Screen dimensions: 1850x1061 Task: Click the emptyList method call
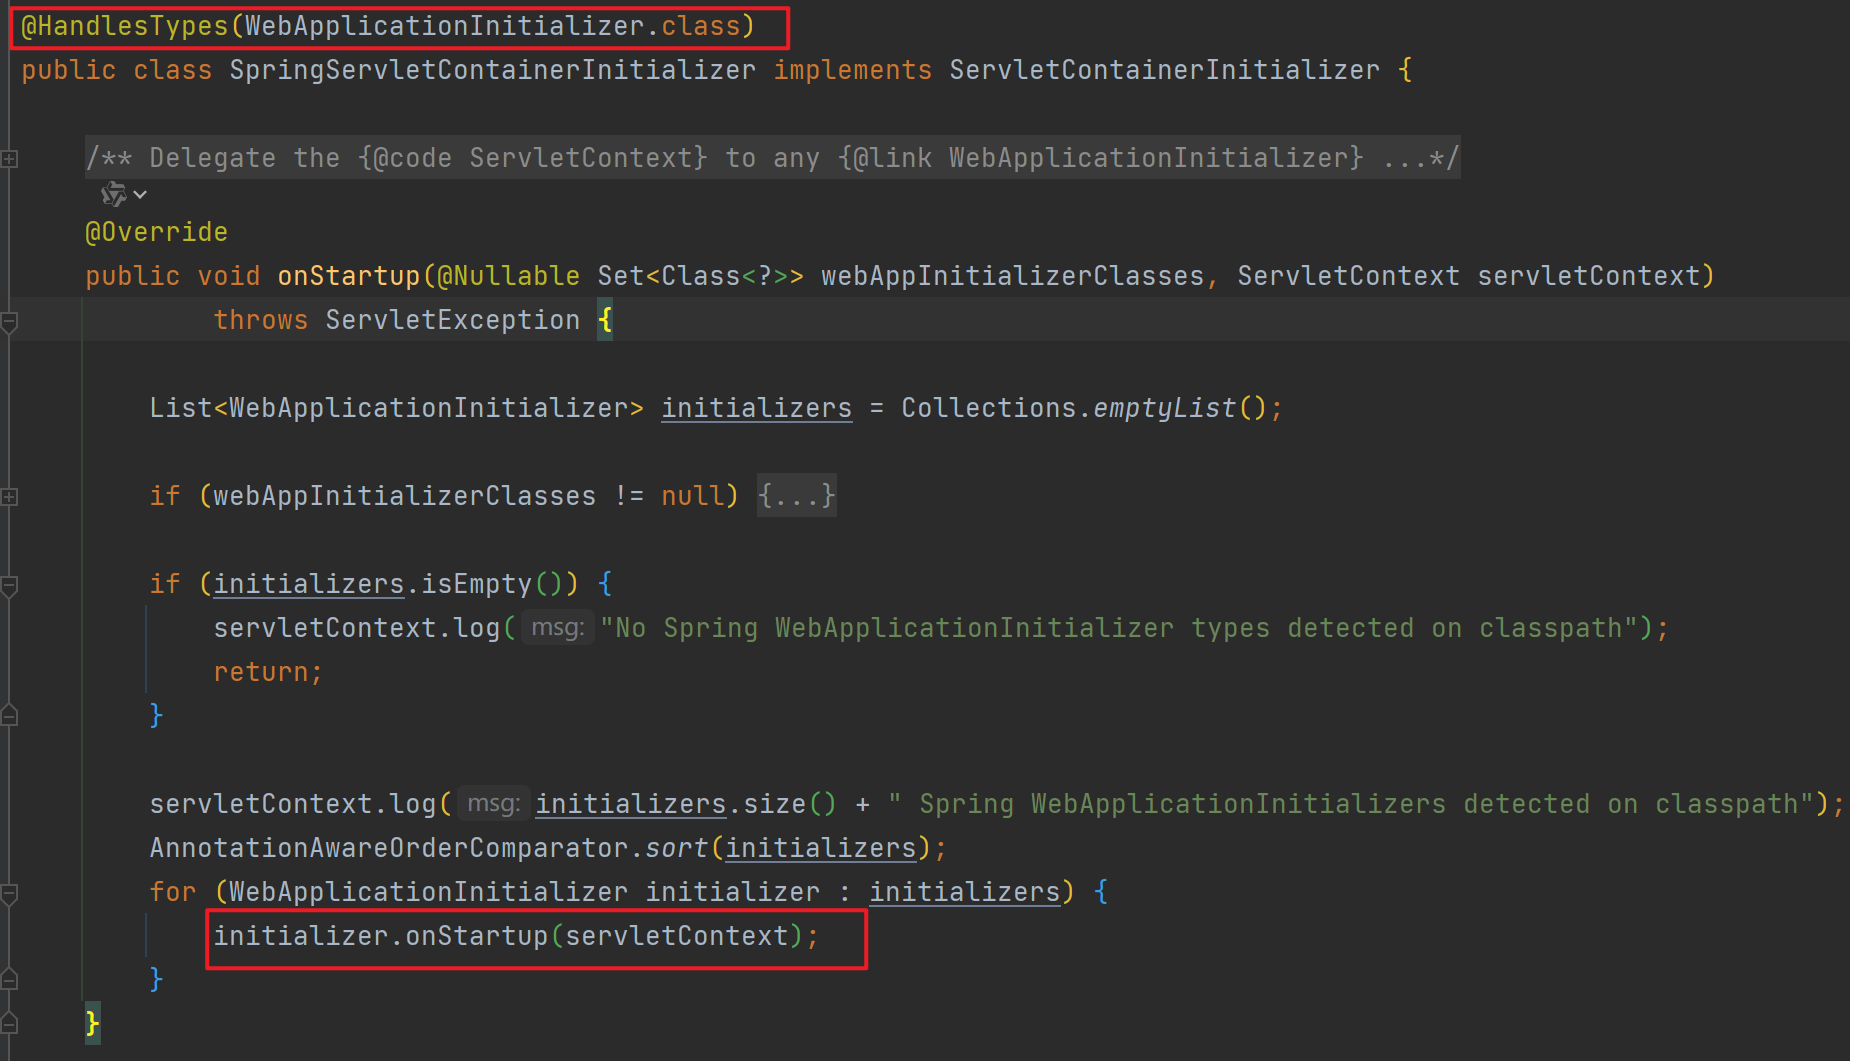pyautogui.click(x=1165, y=408)
